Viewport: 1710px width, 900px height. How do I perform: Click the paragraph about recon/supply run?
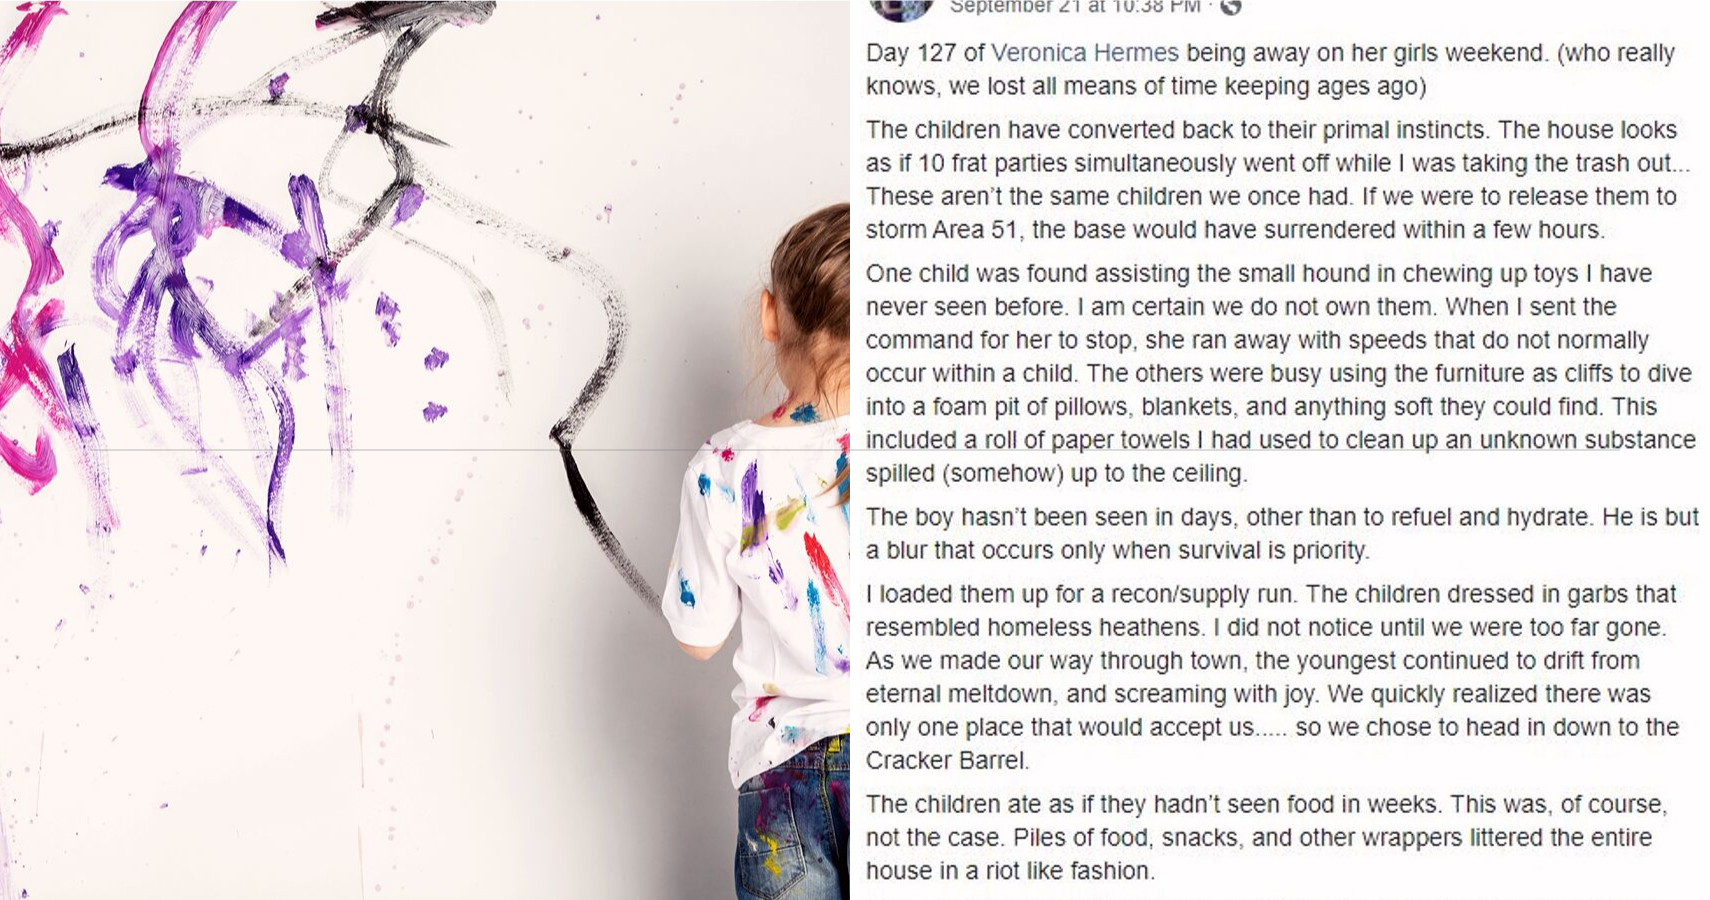(1272, 677)
